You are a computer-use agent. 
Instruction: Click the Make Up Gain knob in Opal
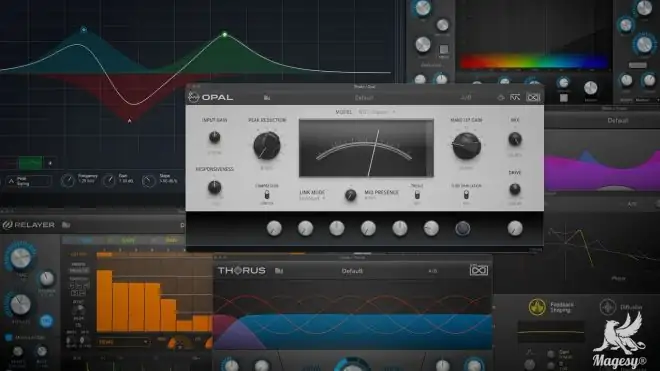point(466,146)
